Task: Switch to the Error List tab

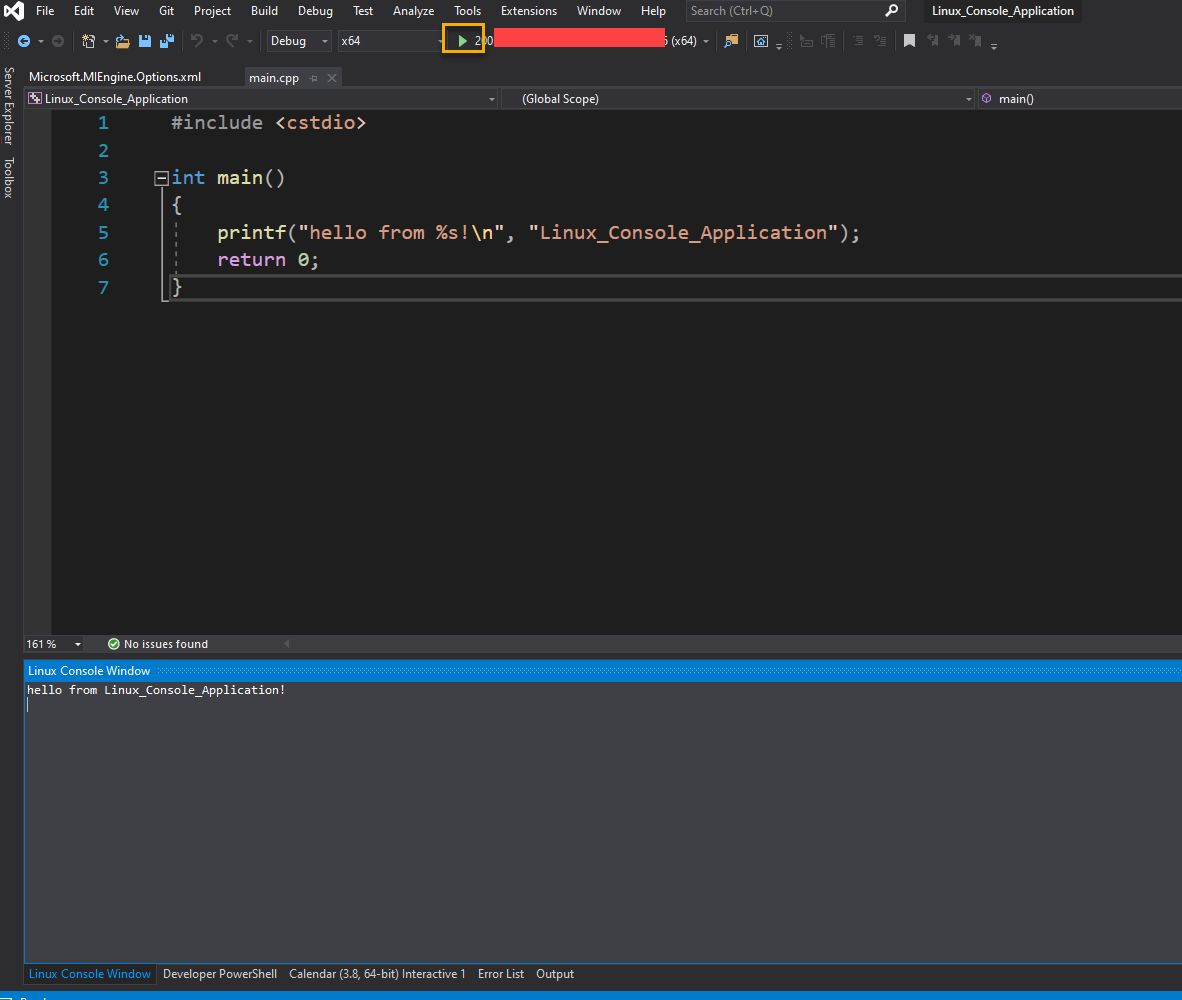Action: (501, 974)
